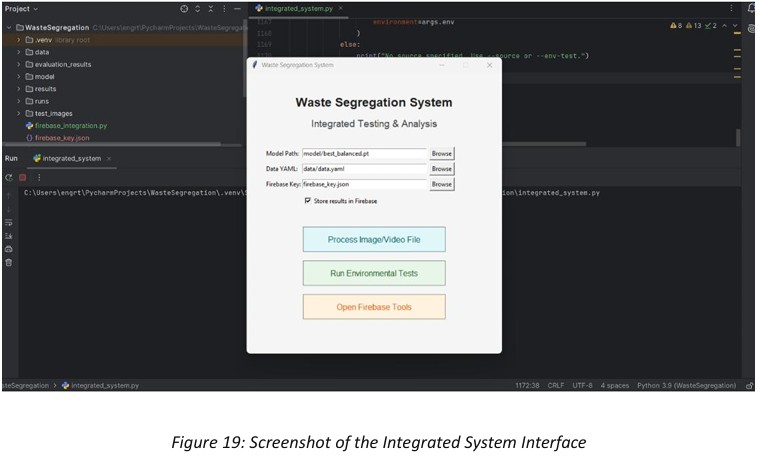
Task: Expand the model folder in tree
Action: click(18, 76)
